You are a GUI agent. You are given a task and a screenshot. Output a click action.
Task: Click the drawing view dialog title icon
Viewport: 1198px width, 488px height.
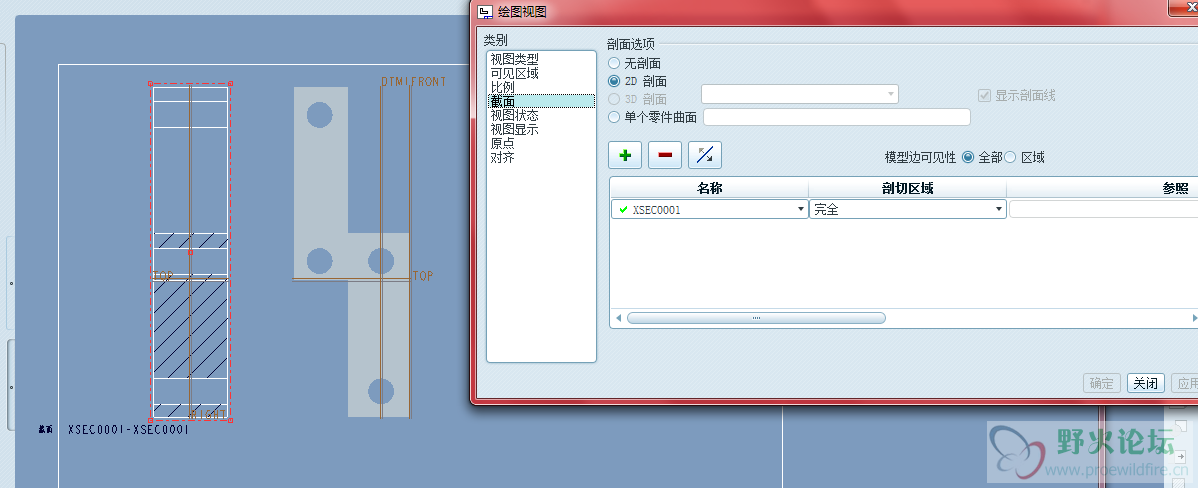tap(485, 11)
